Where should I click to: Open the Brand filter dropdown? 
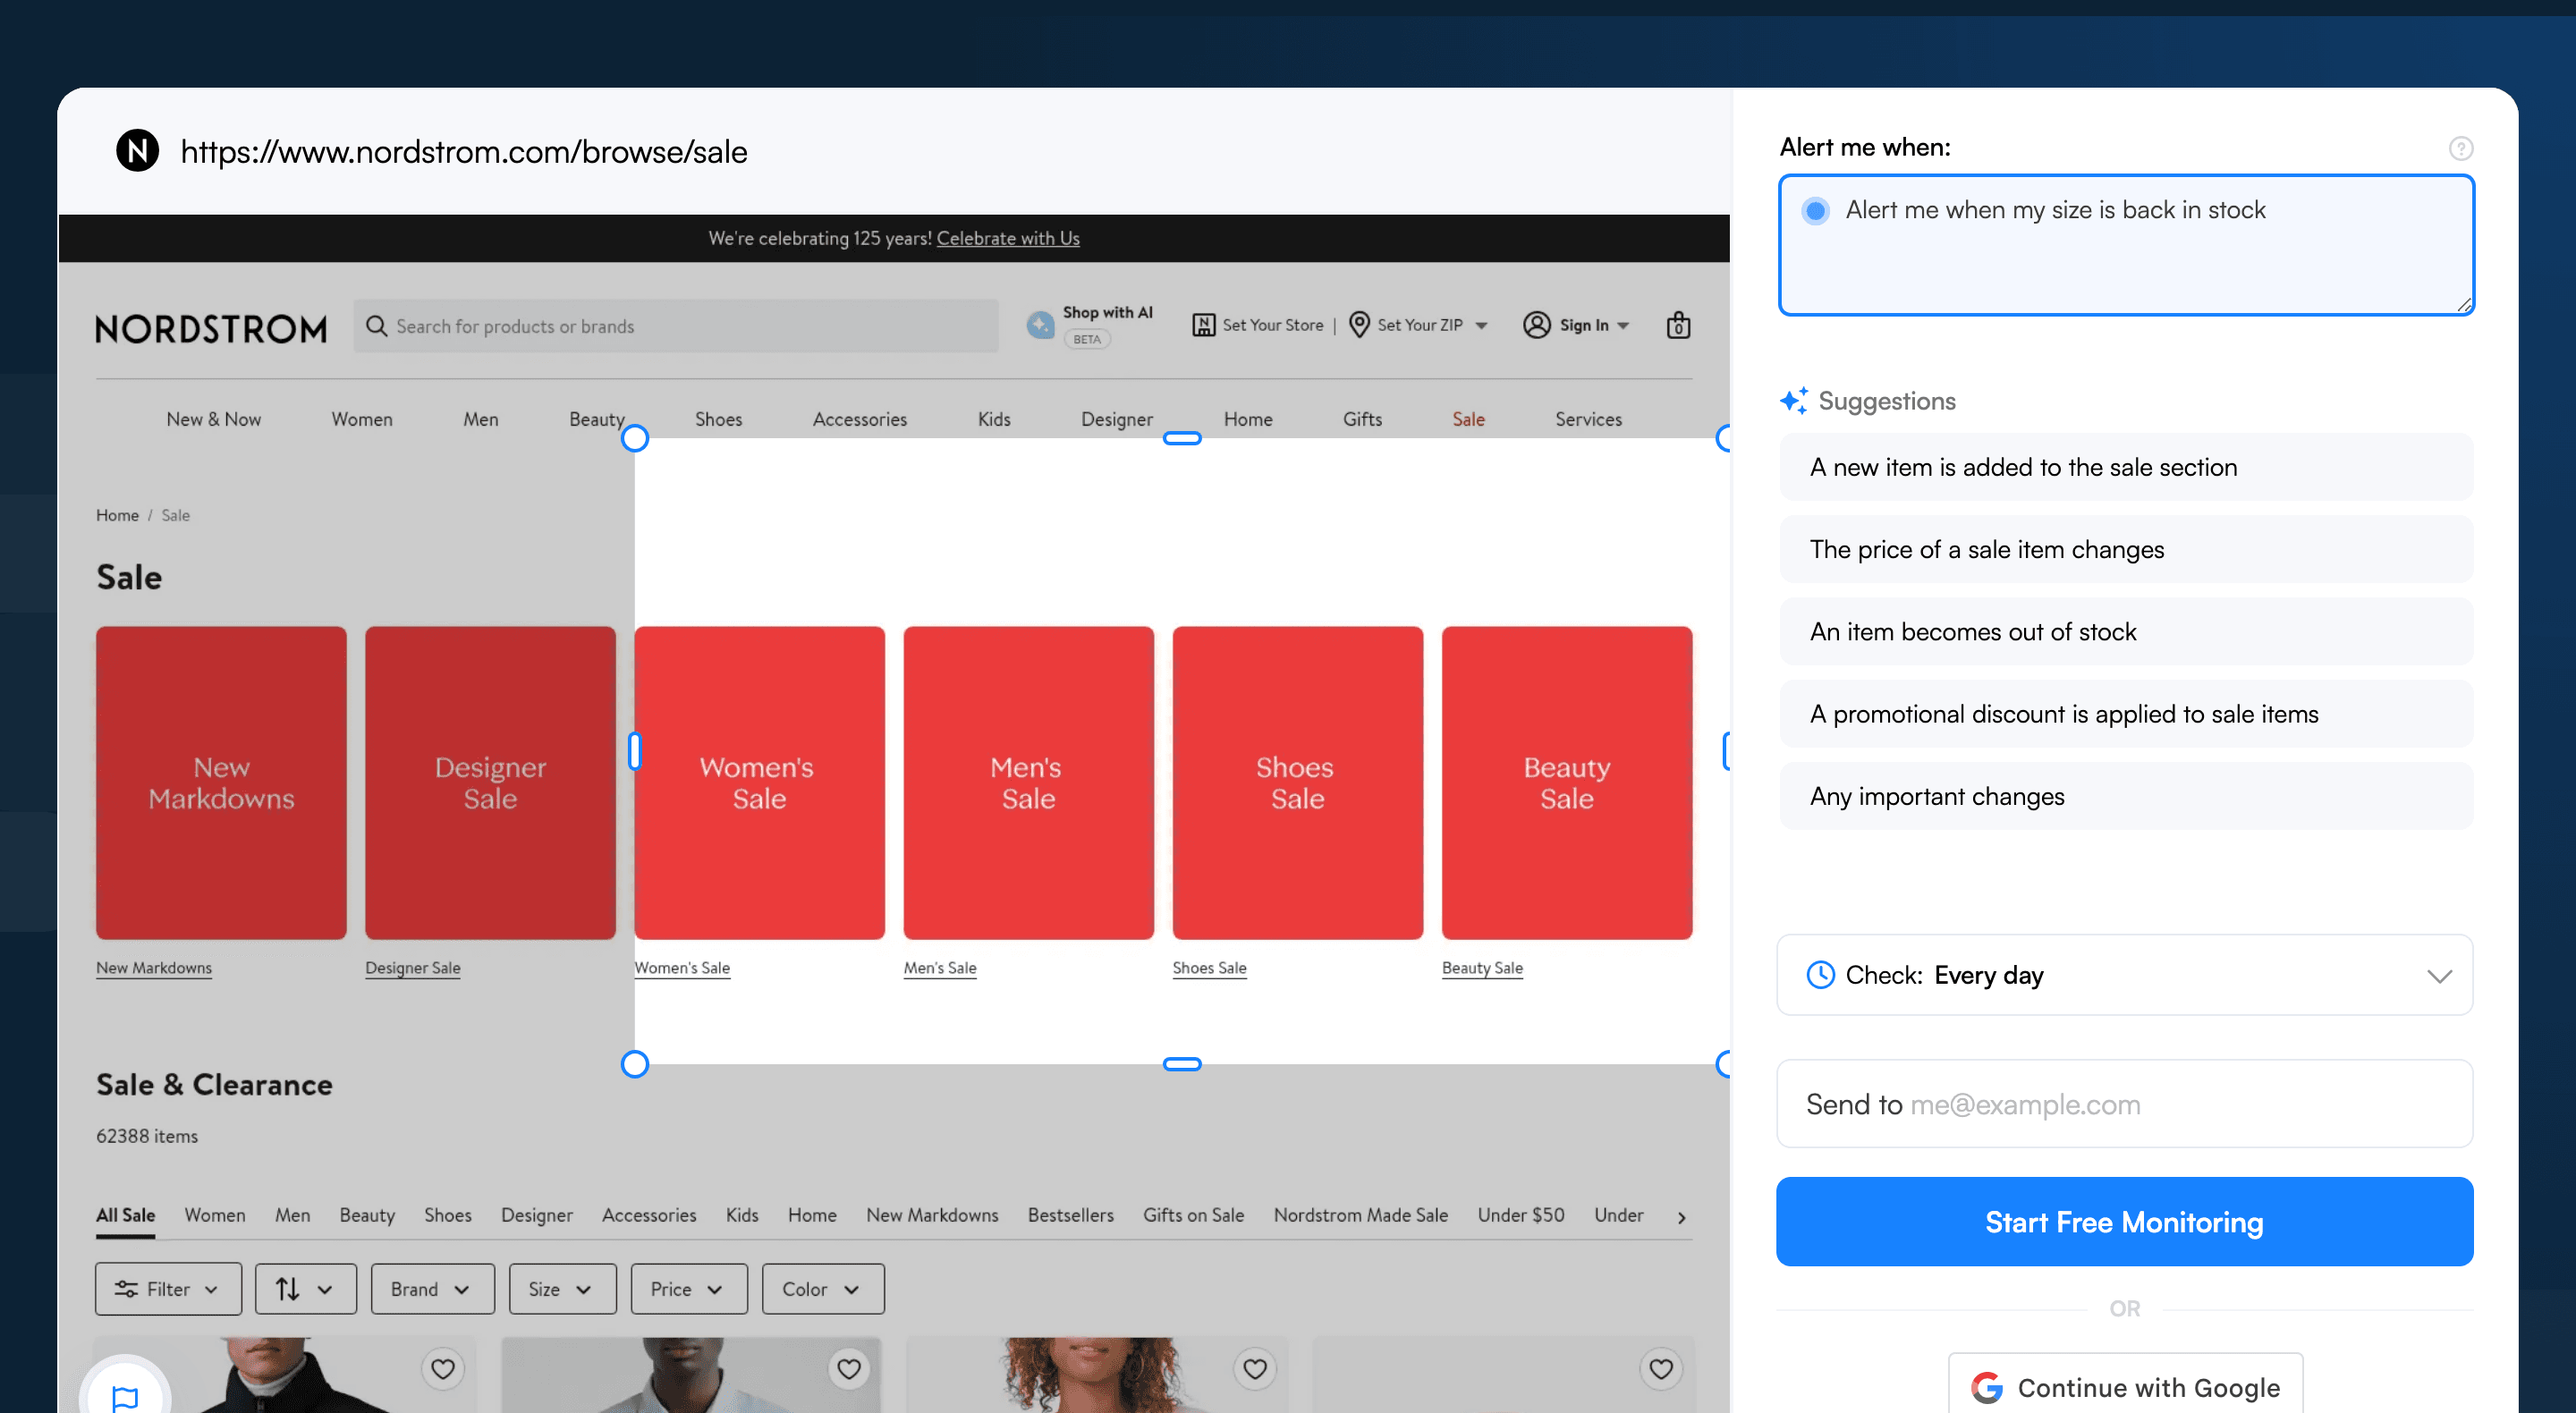pyautogui.click(x=432, y=1289)
